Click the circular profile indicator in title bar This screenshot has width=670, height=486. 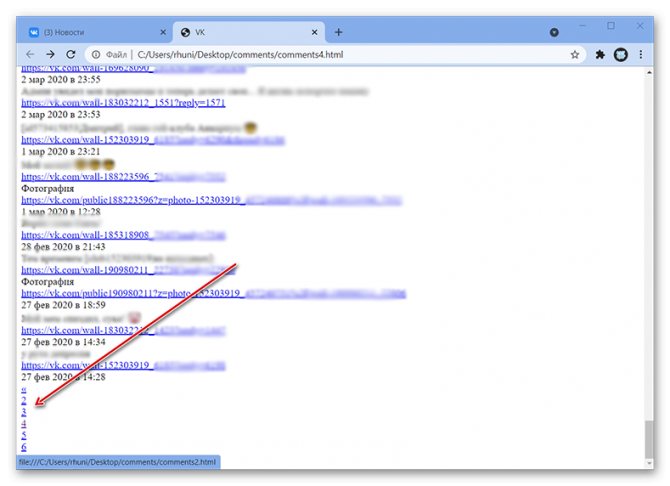pyautogui.click(x=554, y=32)
